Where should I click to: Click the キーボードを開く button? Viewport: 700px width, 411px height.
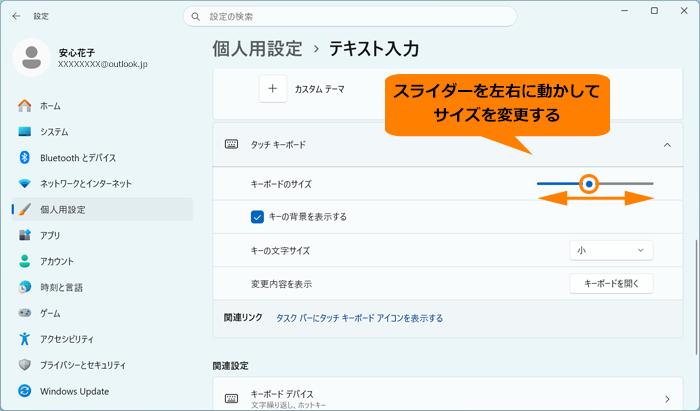click(611, 283)
